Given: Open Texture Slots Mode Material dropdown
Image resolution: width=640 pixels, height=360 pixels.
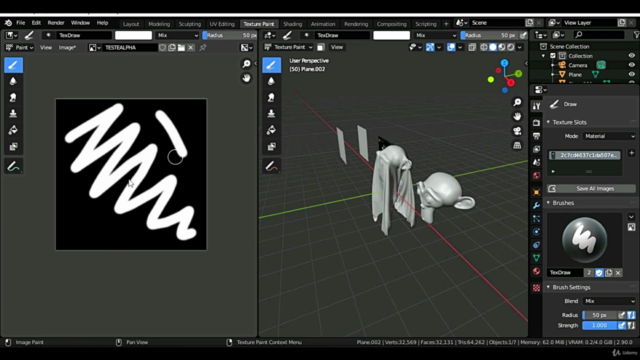Looking at the screenshot, I should point(609,136).
